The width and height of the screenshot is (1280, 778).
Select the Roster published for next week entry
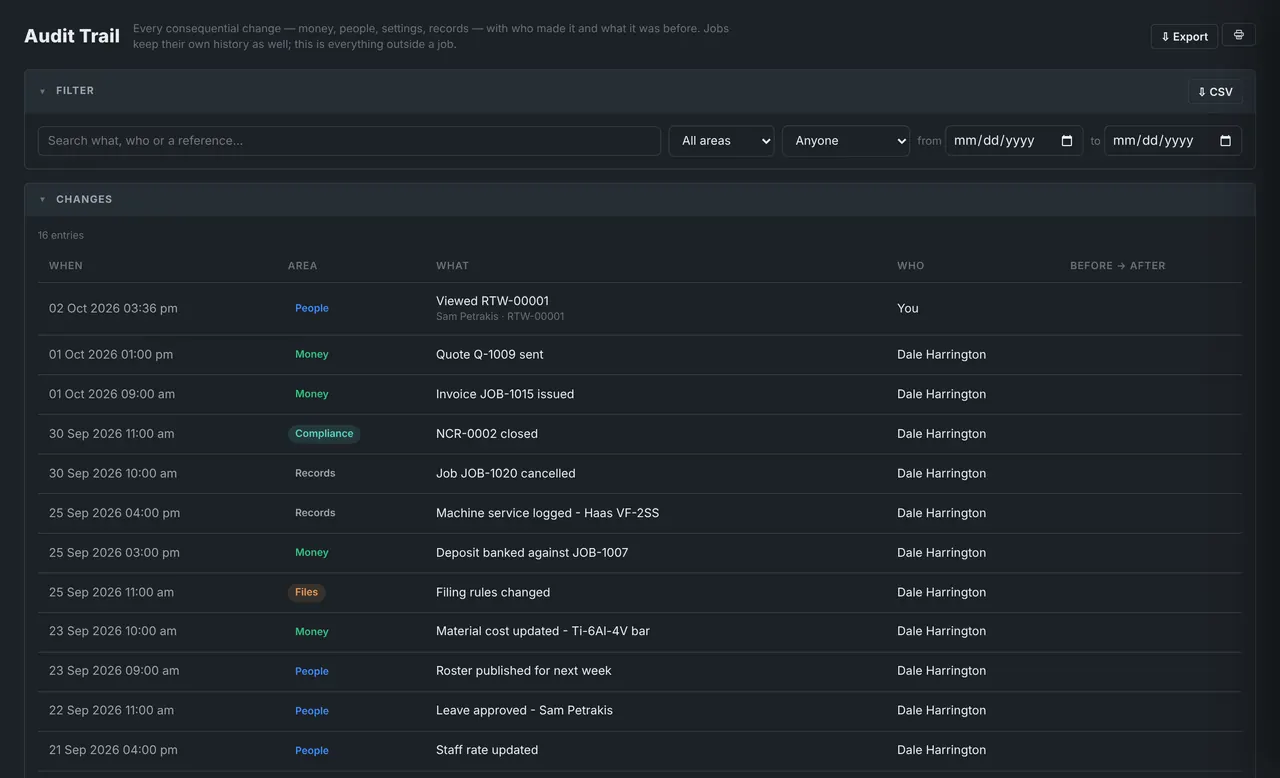[640, 671]
